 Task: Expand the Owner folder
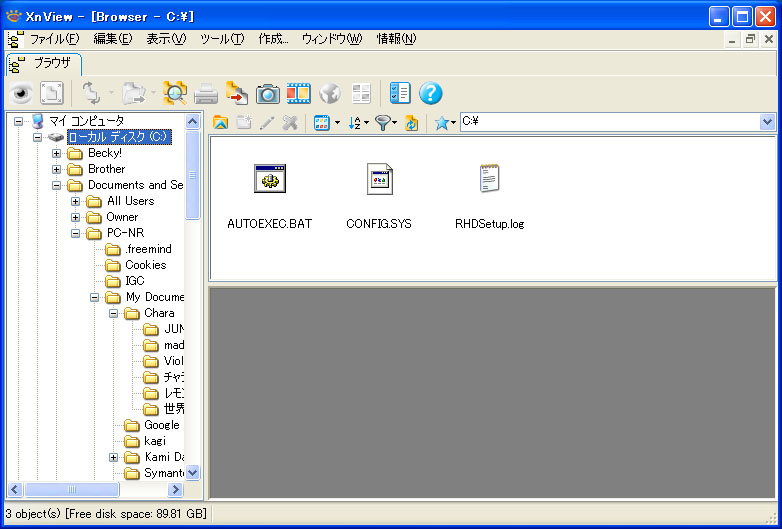coord(75,217)
